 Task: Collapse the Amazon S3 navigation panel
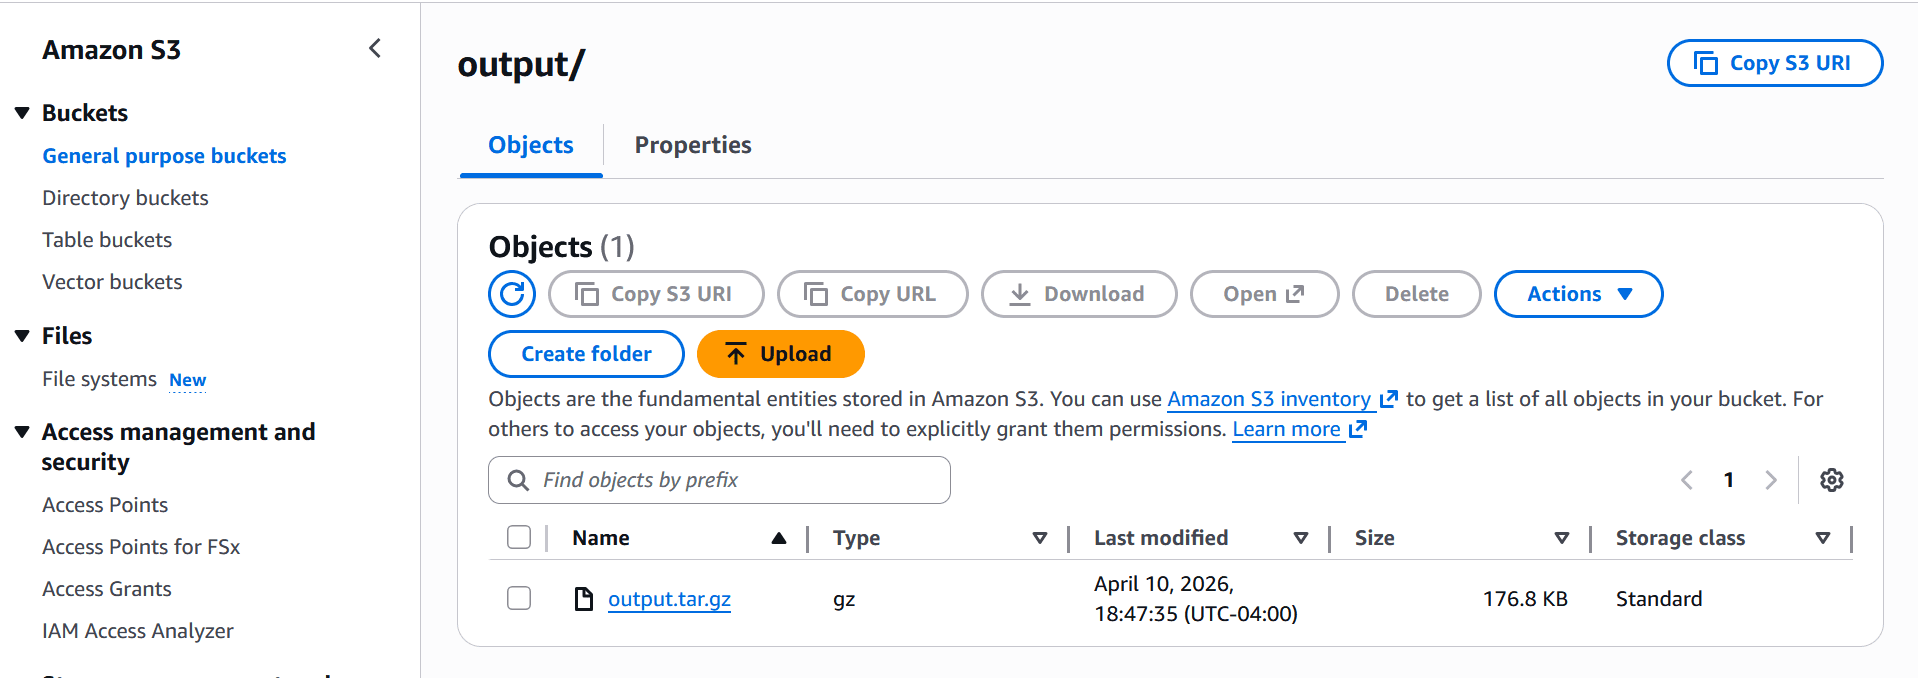tap(375, 48)
